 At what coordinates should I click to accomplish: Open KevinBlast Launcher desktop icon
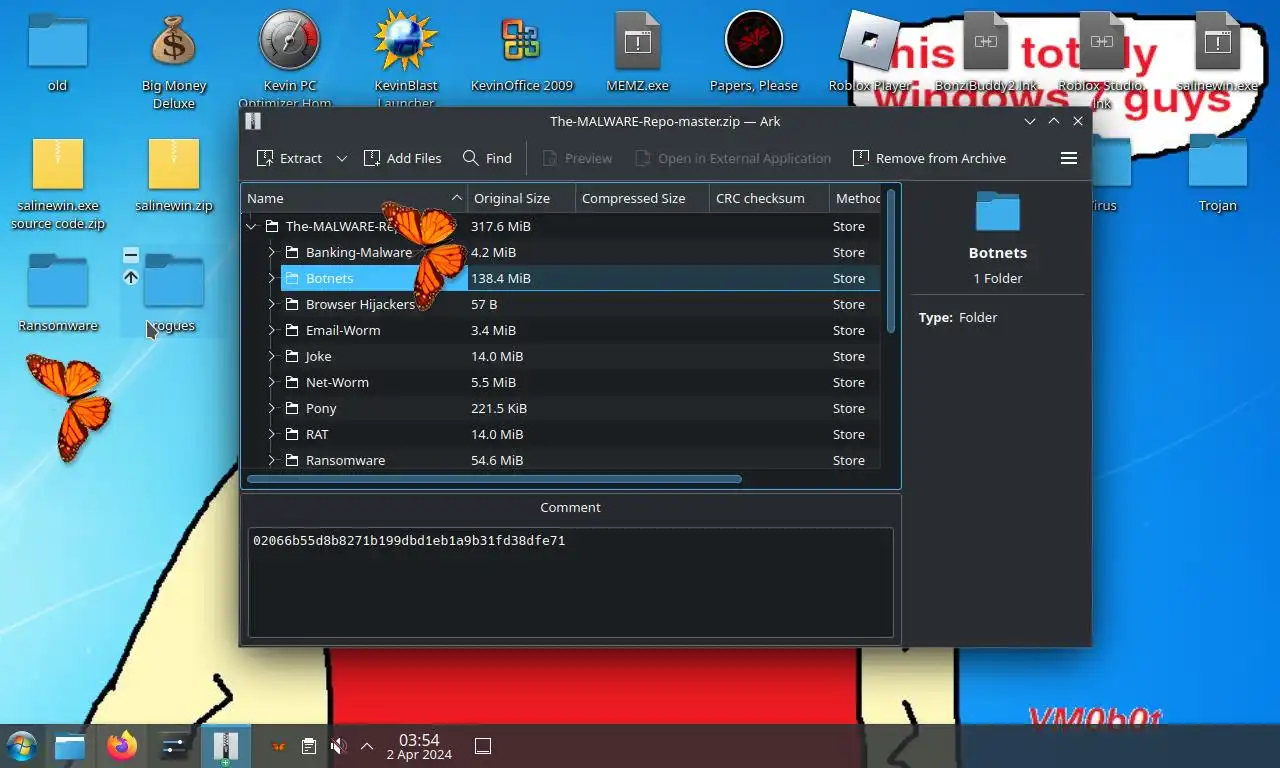[x=406, y=60]
